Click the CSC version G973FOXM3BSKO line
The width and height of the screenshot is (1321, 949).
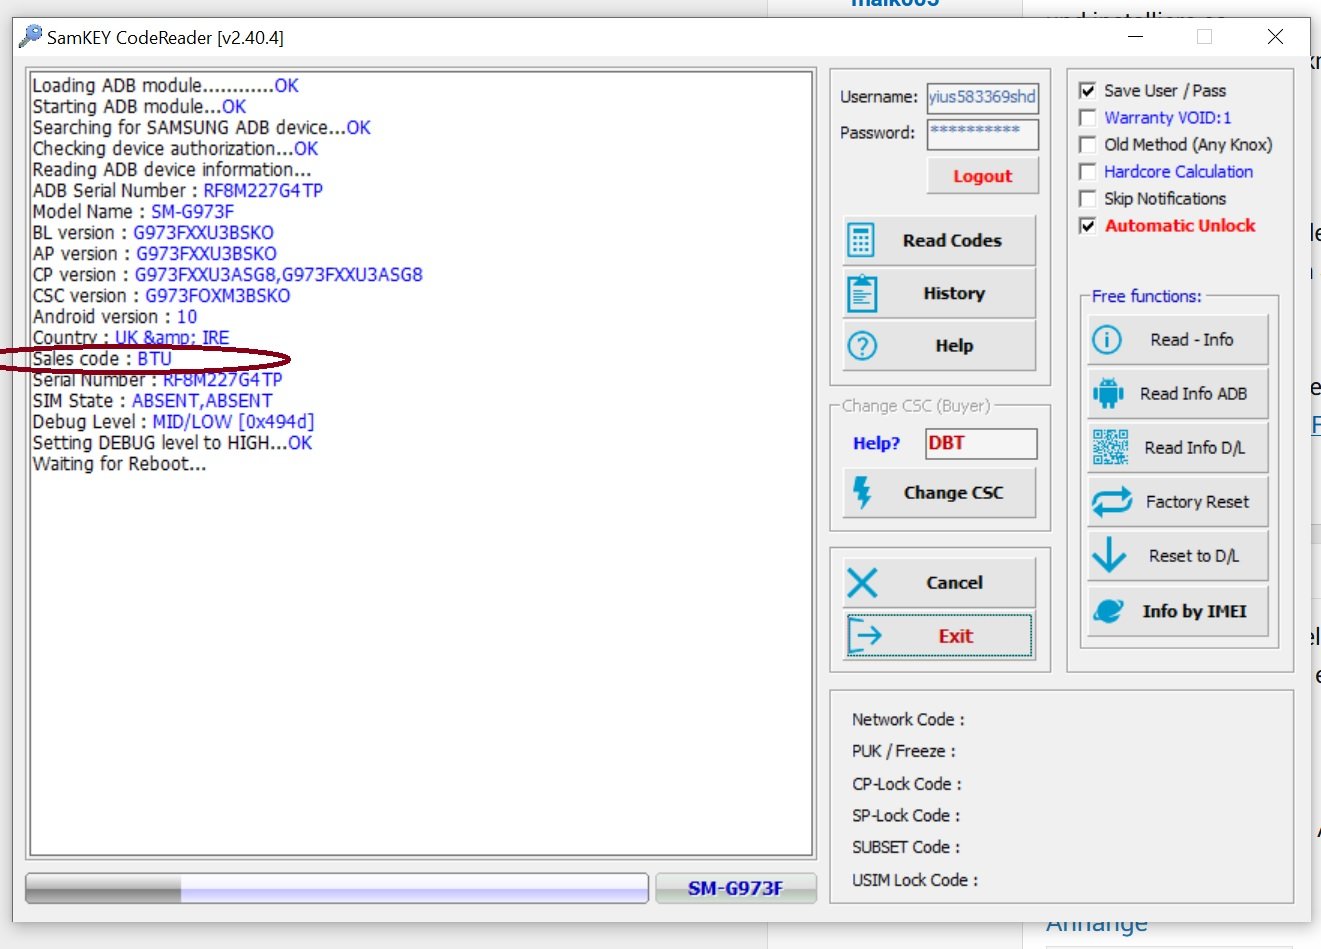[x=161, y=296]
